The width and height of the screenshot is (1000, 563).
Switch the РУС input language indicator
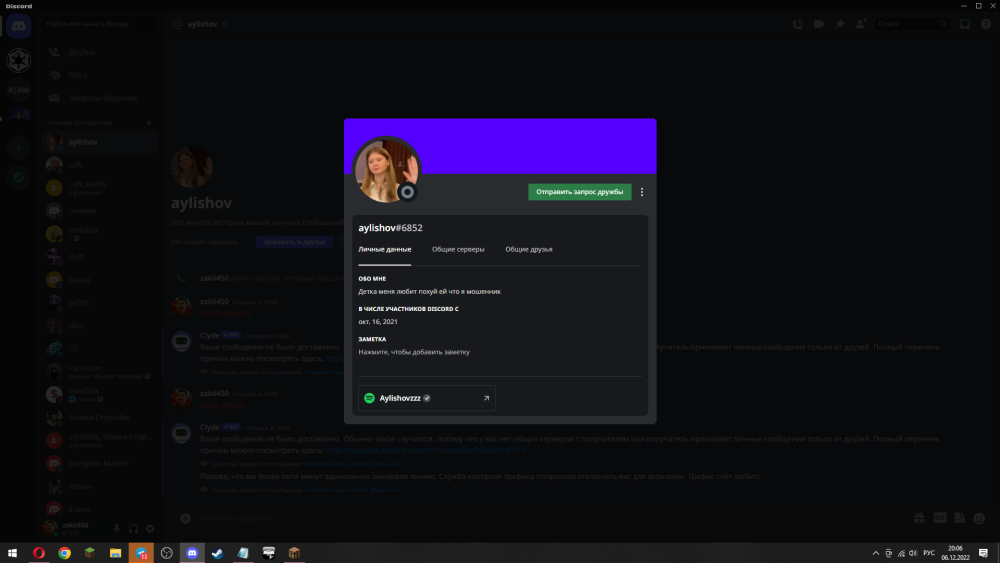[929, 553]
